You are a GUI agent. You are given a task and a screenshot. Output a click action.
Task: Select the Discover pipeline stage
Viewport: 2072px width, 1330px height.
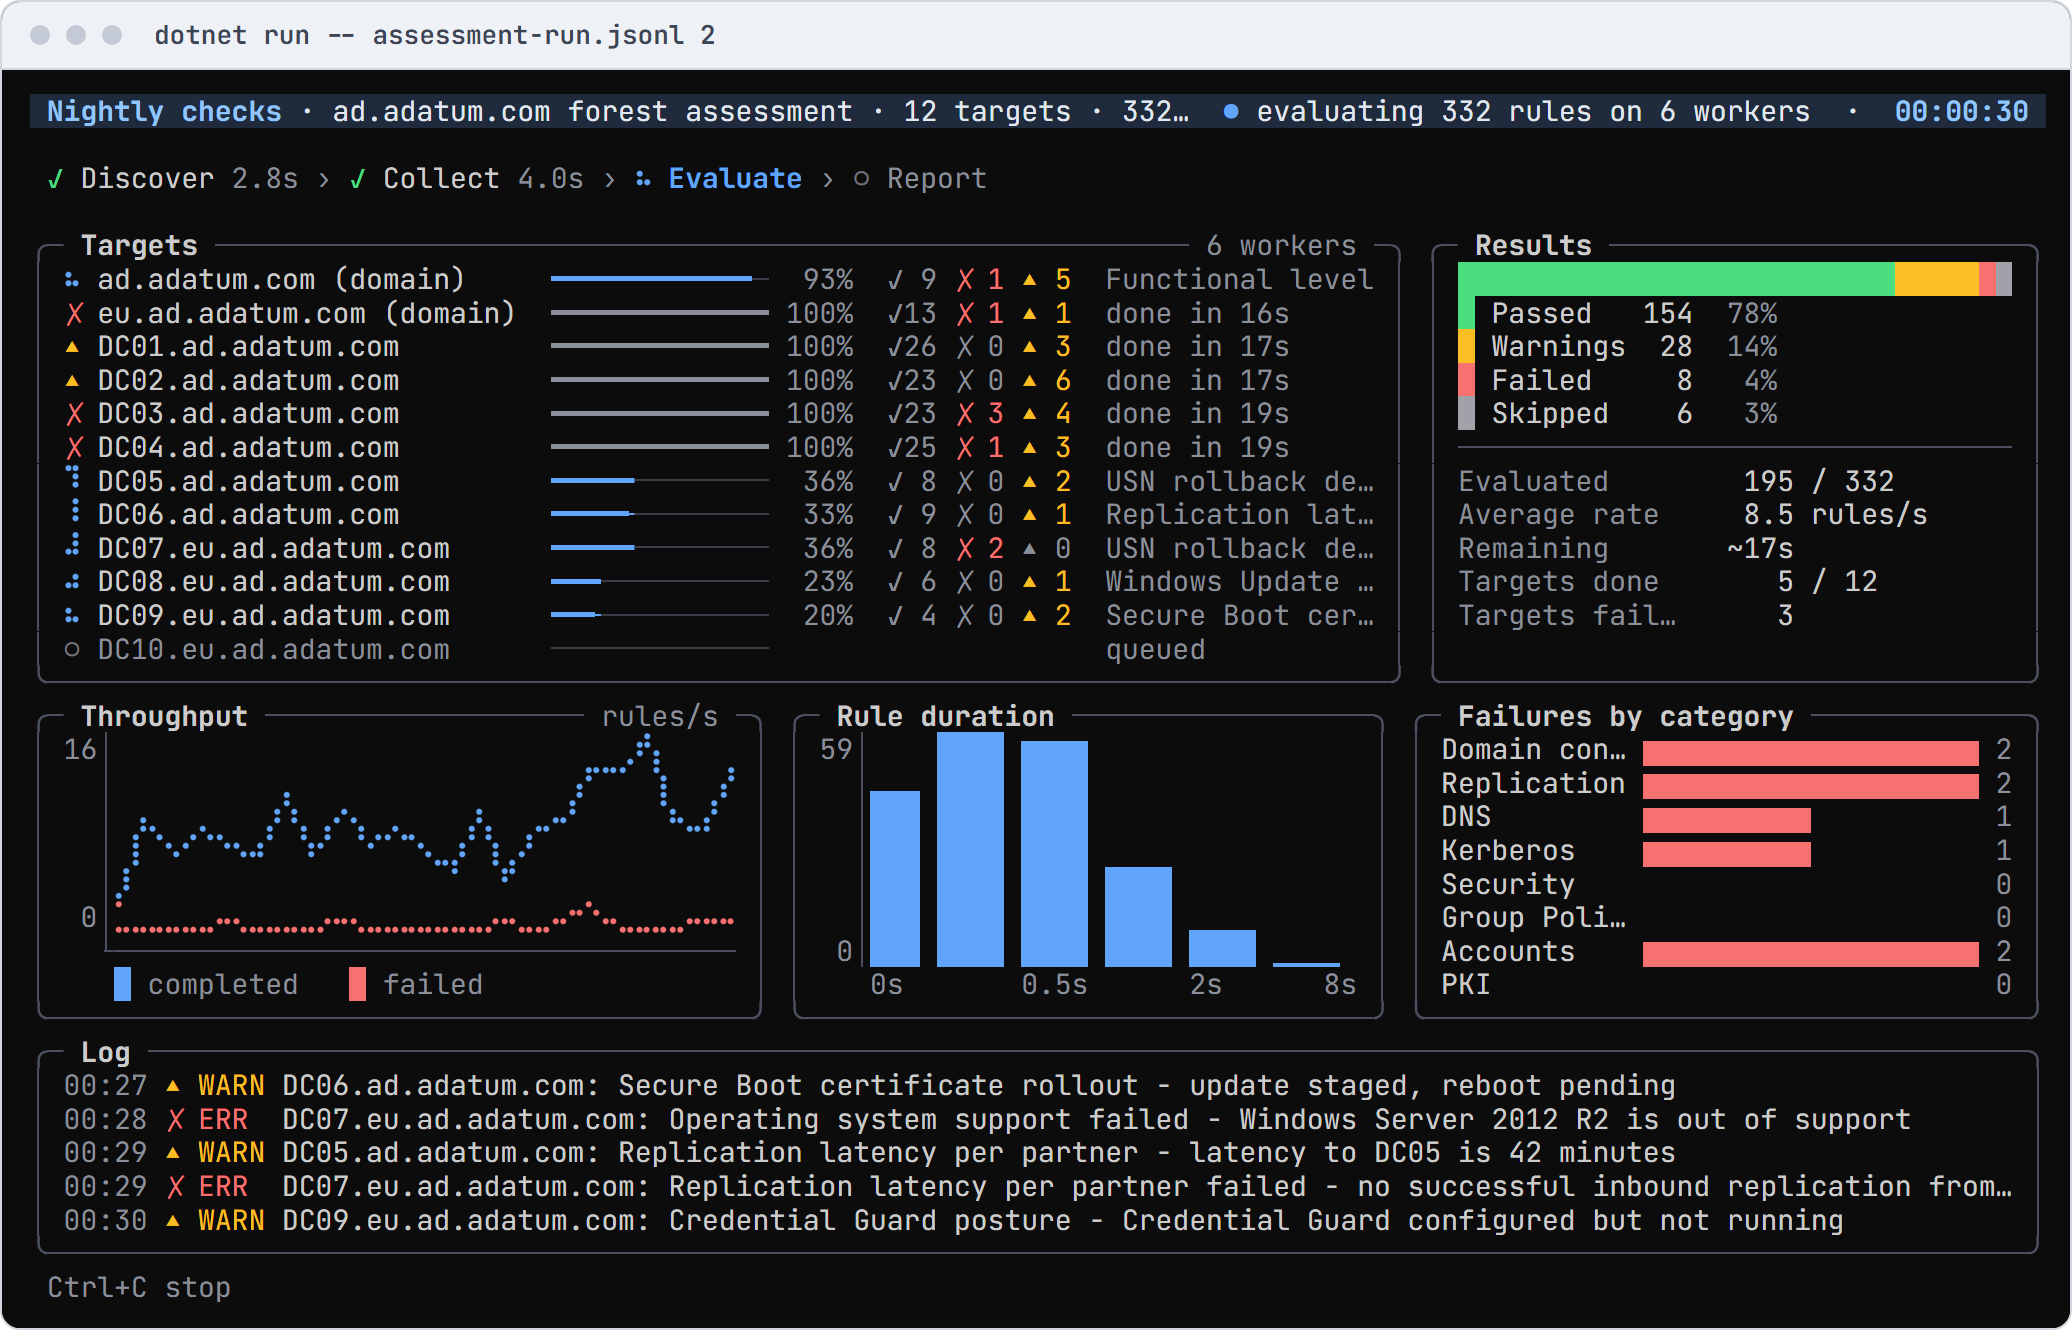click(x=173, y=179)
